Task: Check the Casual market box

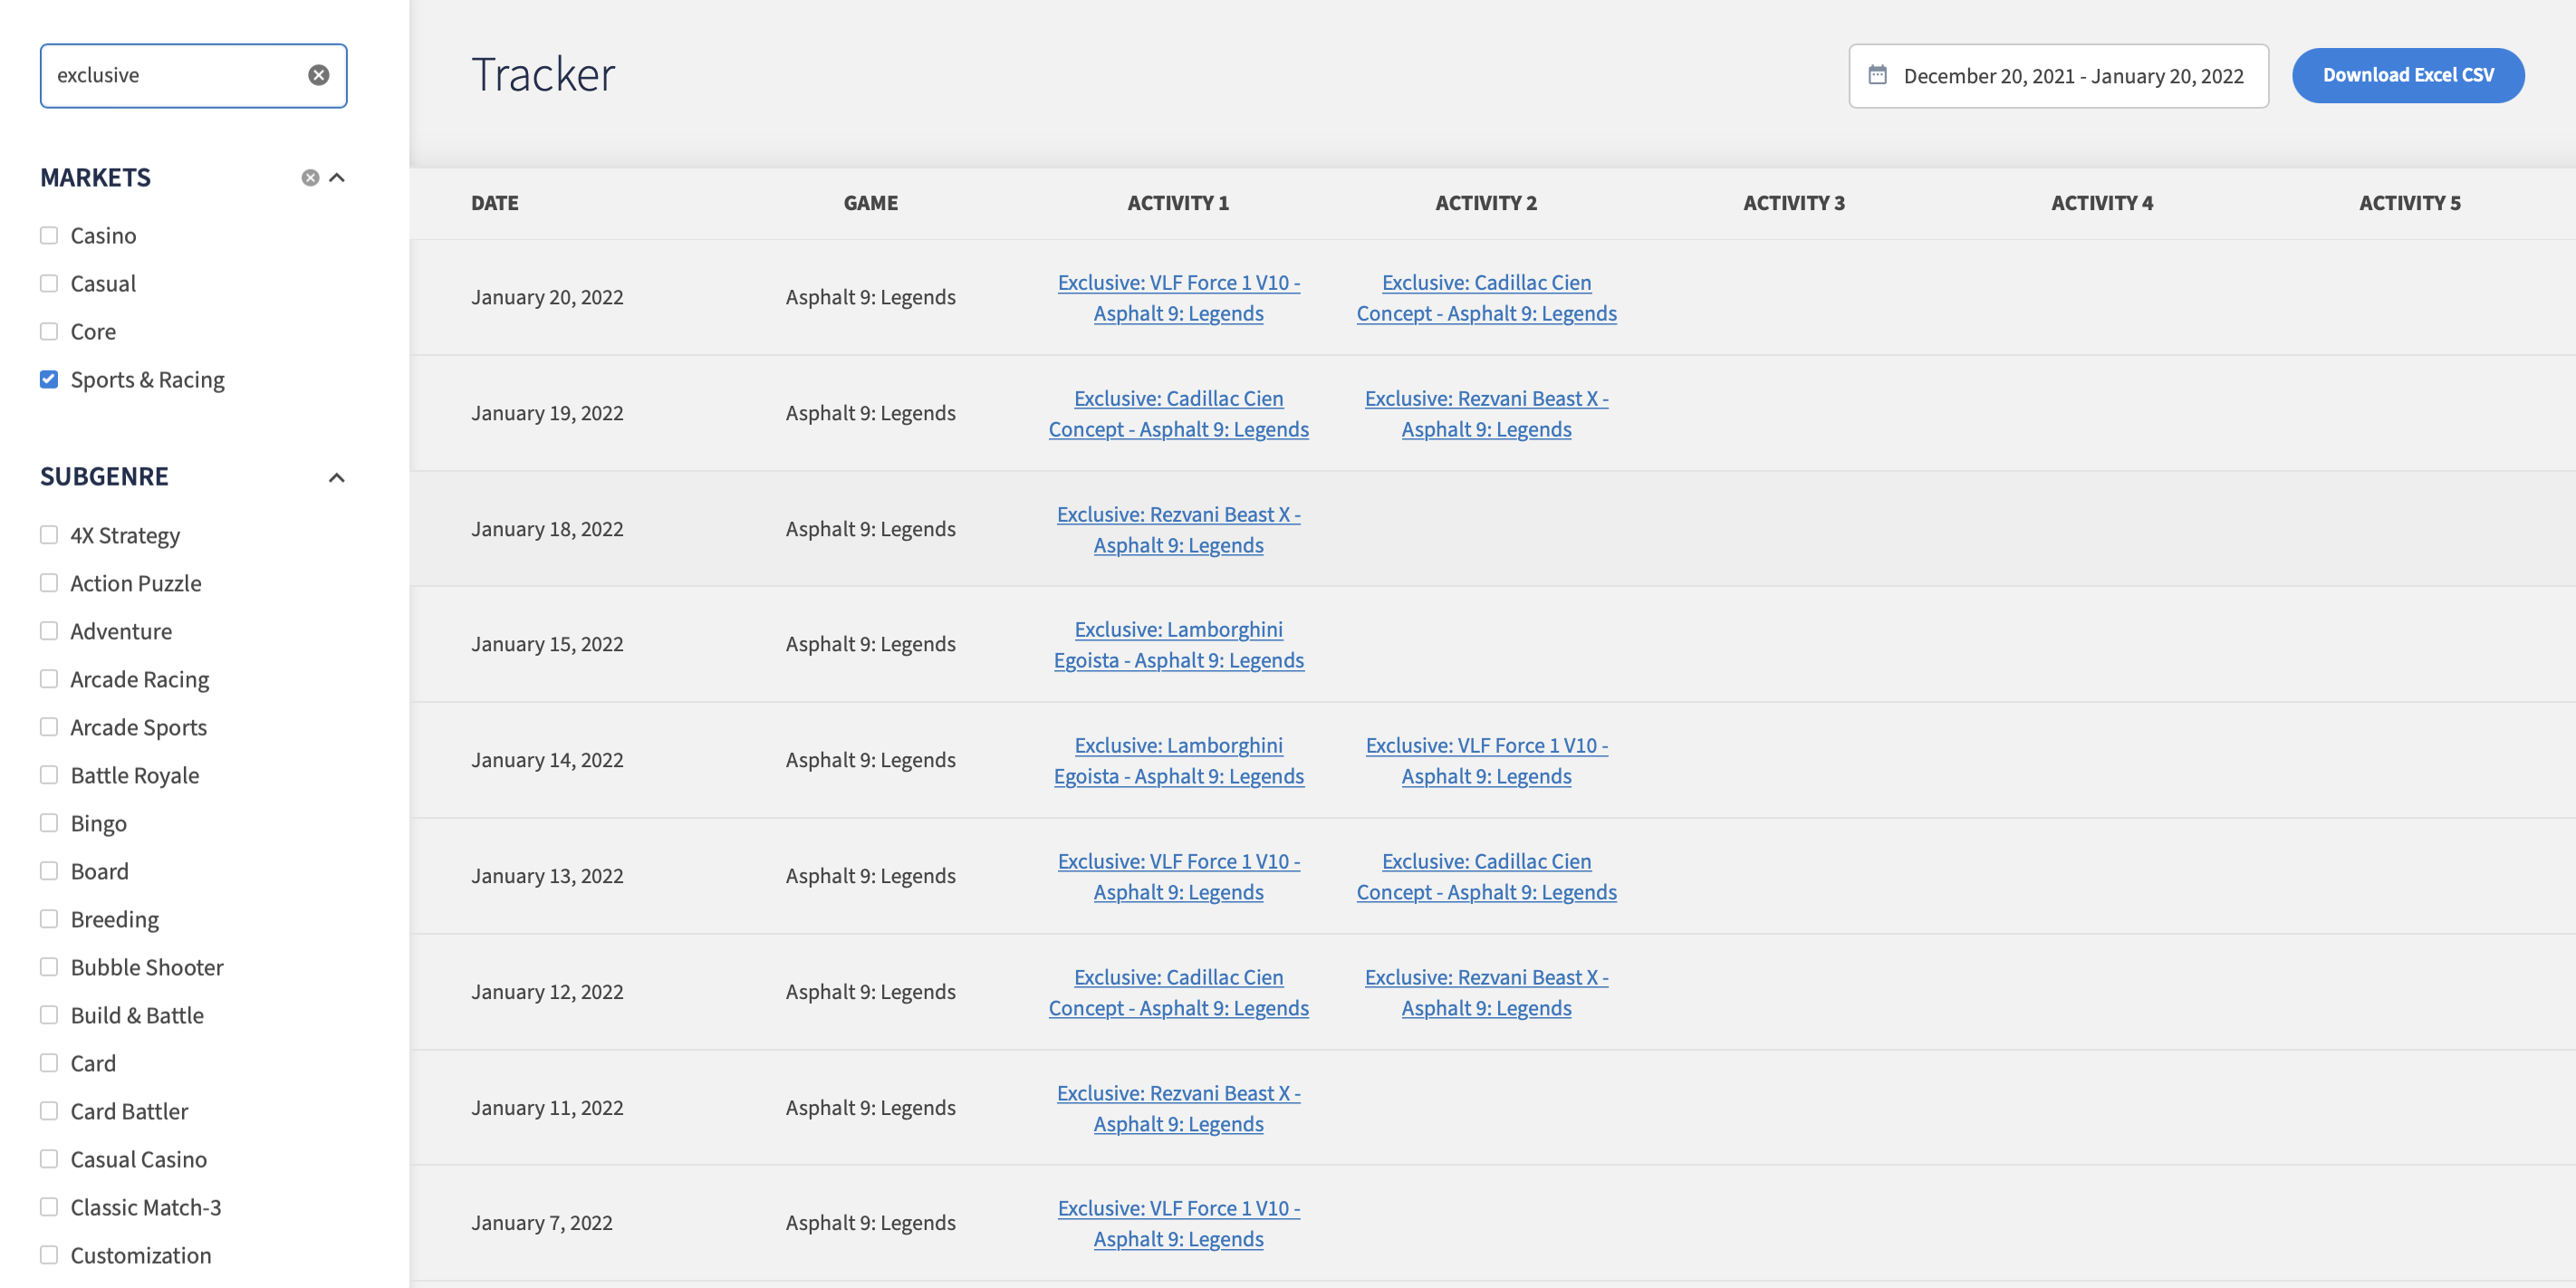Action: [49, 283]
